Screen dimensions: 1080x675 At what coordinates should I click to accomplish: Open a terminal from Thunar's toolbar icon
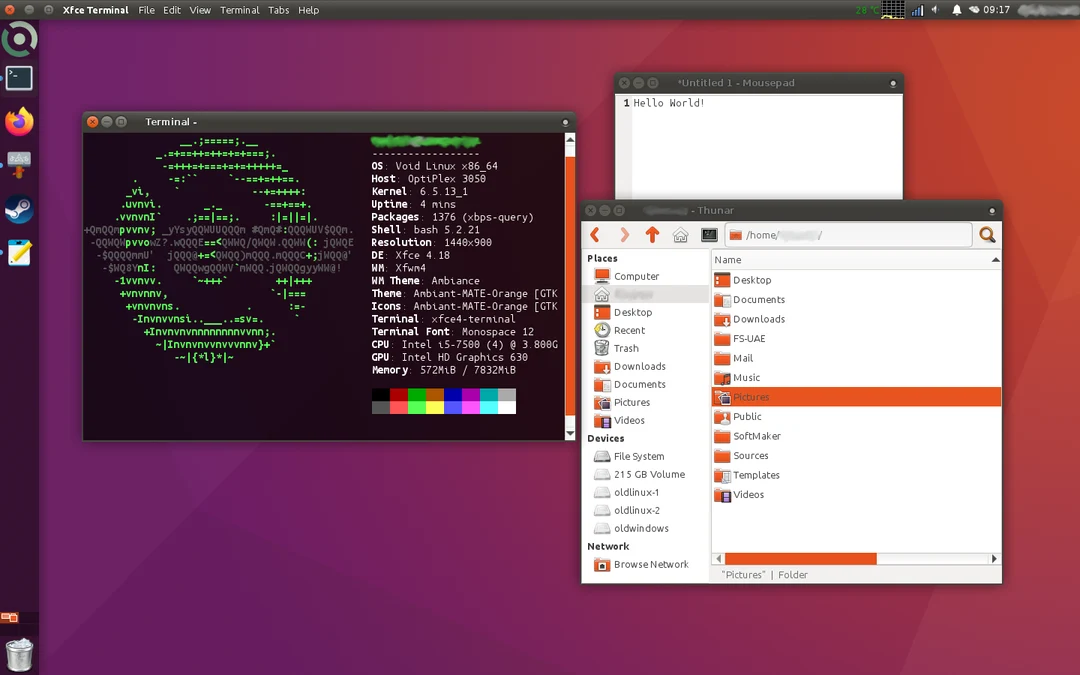tap(708, 234)
